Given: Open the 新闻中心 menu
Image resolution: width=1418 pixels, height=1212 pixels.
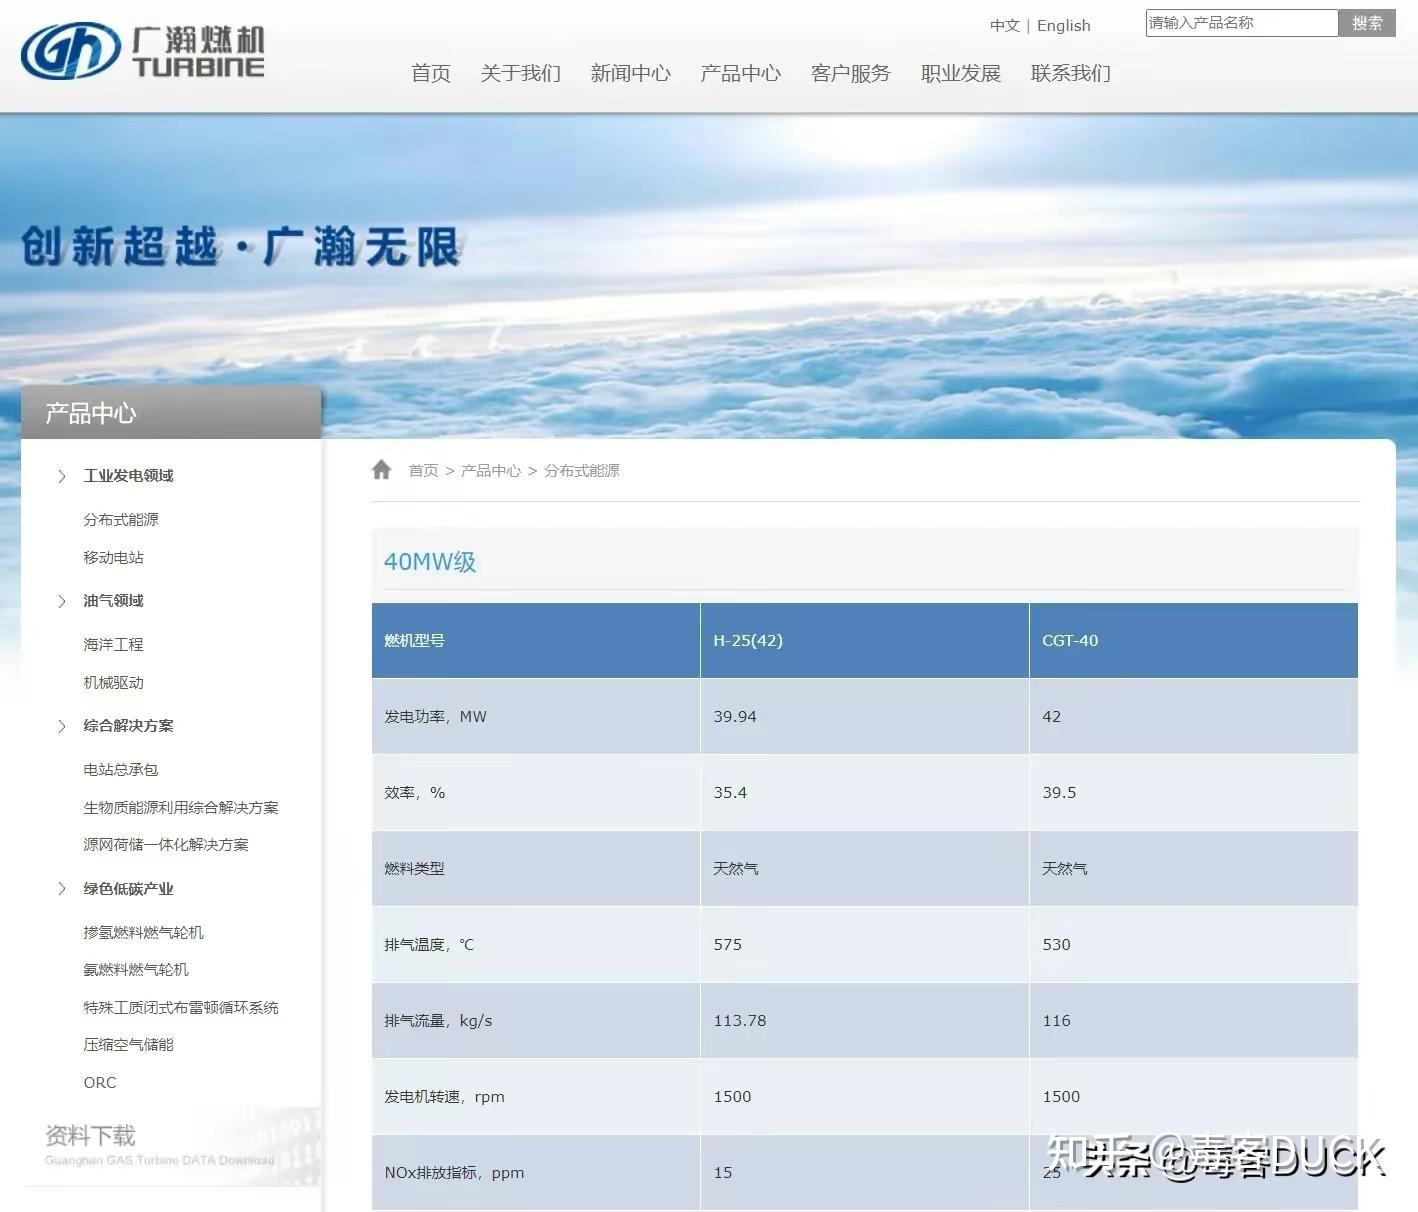Looking at the screenshot, I should click(630, 73).
